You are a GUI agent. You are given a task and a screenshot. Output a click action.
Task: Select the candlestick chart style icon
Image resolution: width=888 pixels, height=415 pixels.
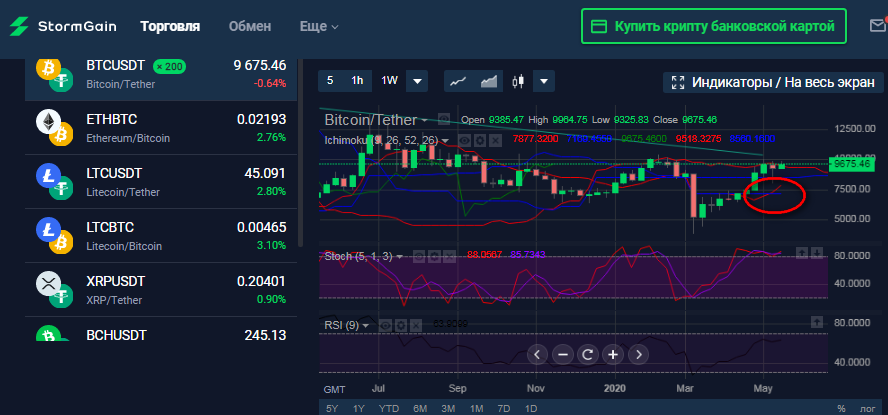point(518,81)
